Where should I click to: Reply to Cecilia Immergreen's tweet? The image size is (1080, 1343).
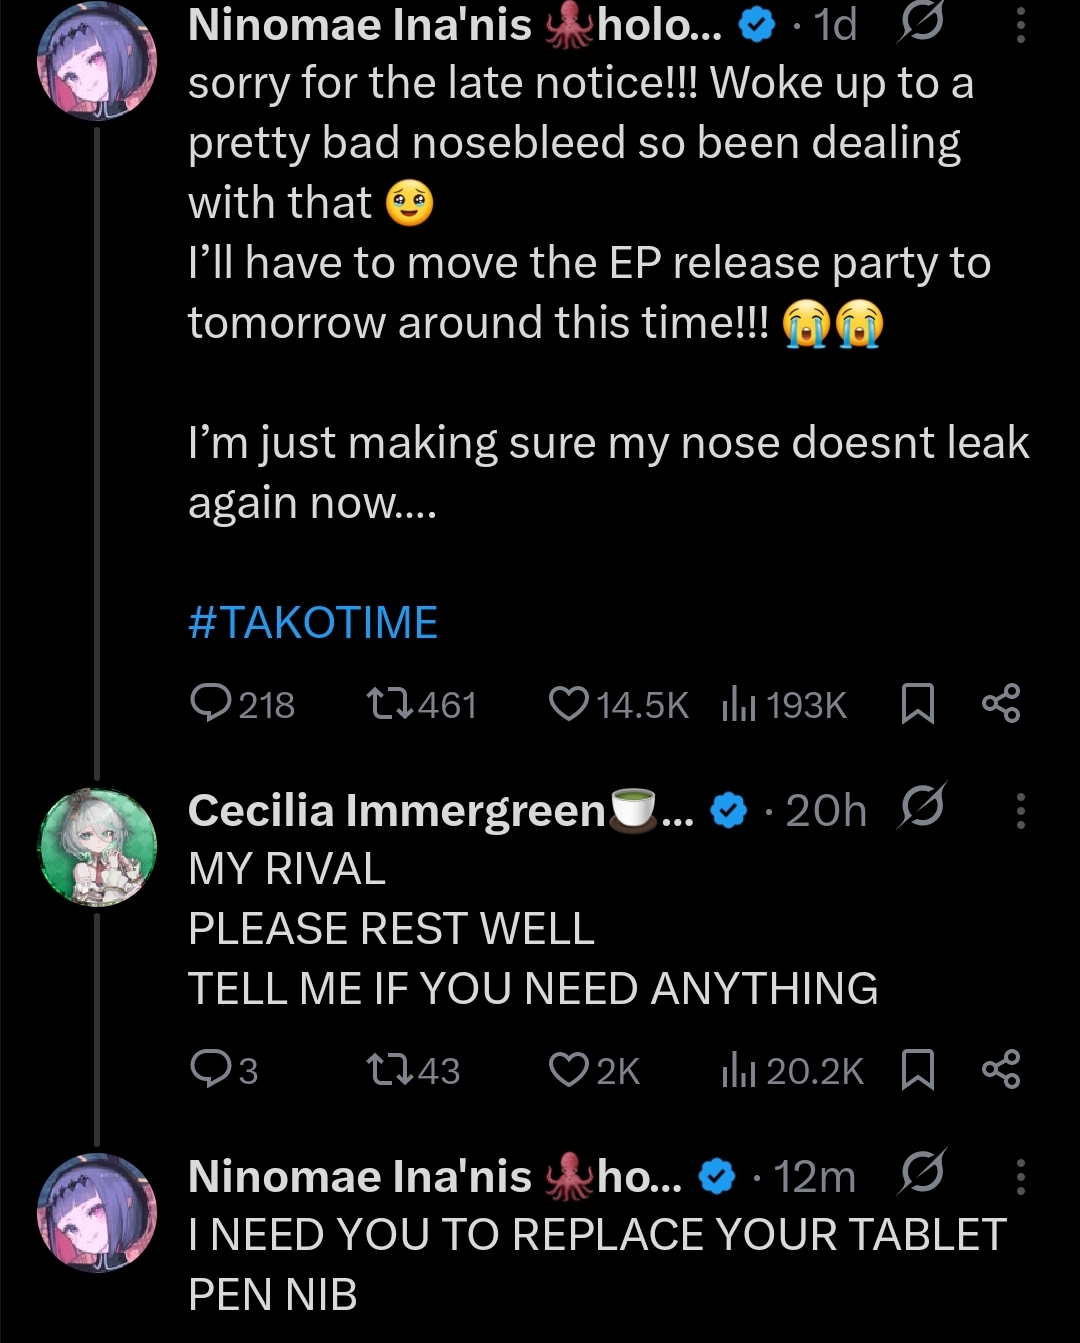[211, 1070]
